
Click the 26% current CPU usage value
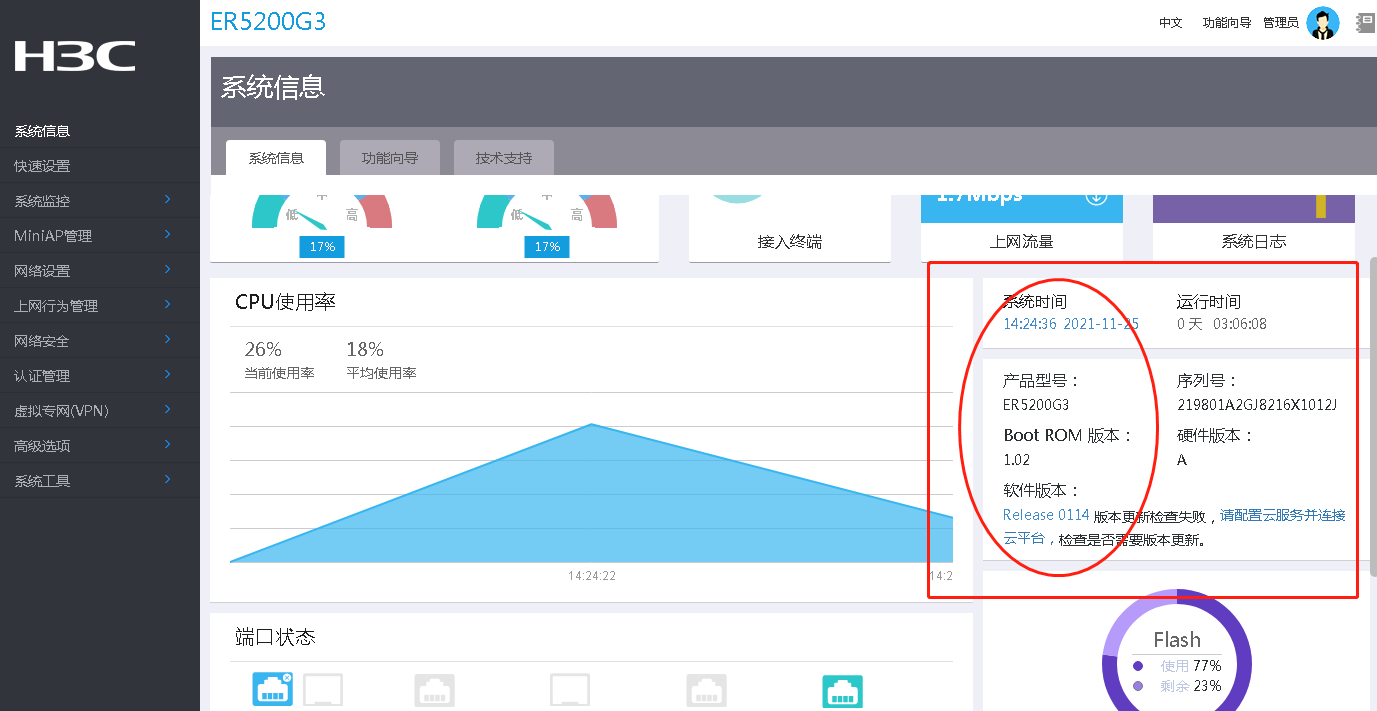pyautogui.click(x=263, y=349)
